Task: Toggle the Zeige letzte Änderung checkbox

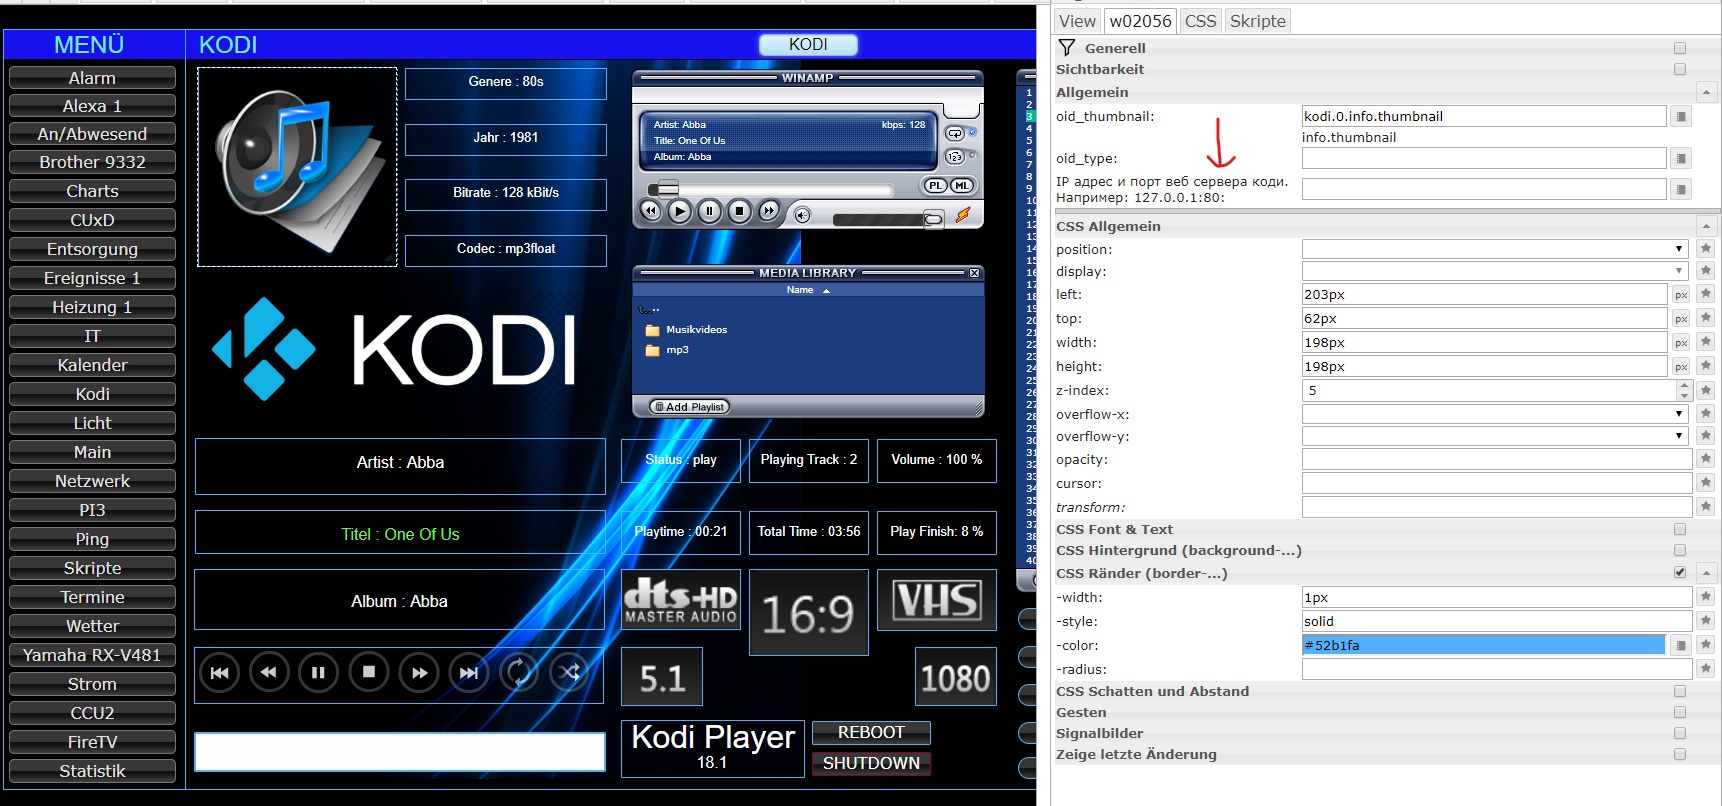Action: coord(1680,754)
